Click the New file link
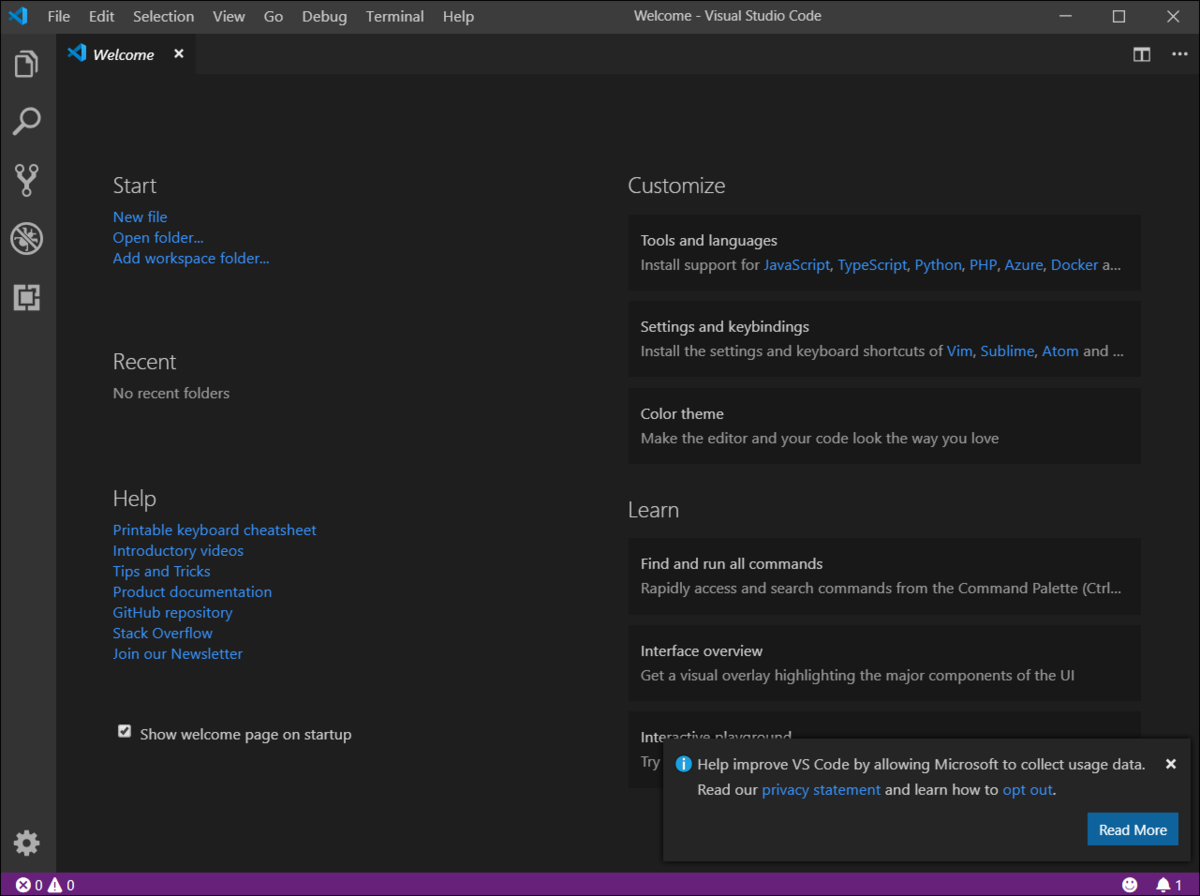 (x=140, y=217)
